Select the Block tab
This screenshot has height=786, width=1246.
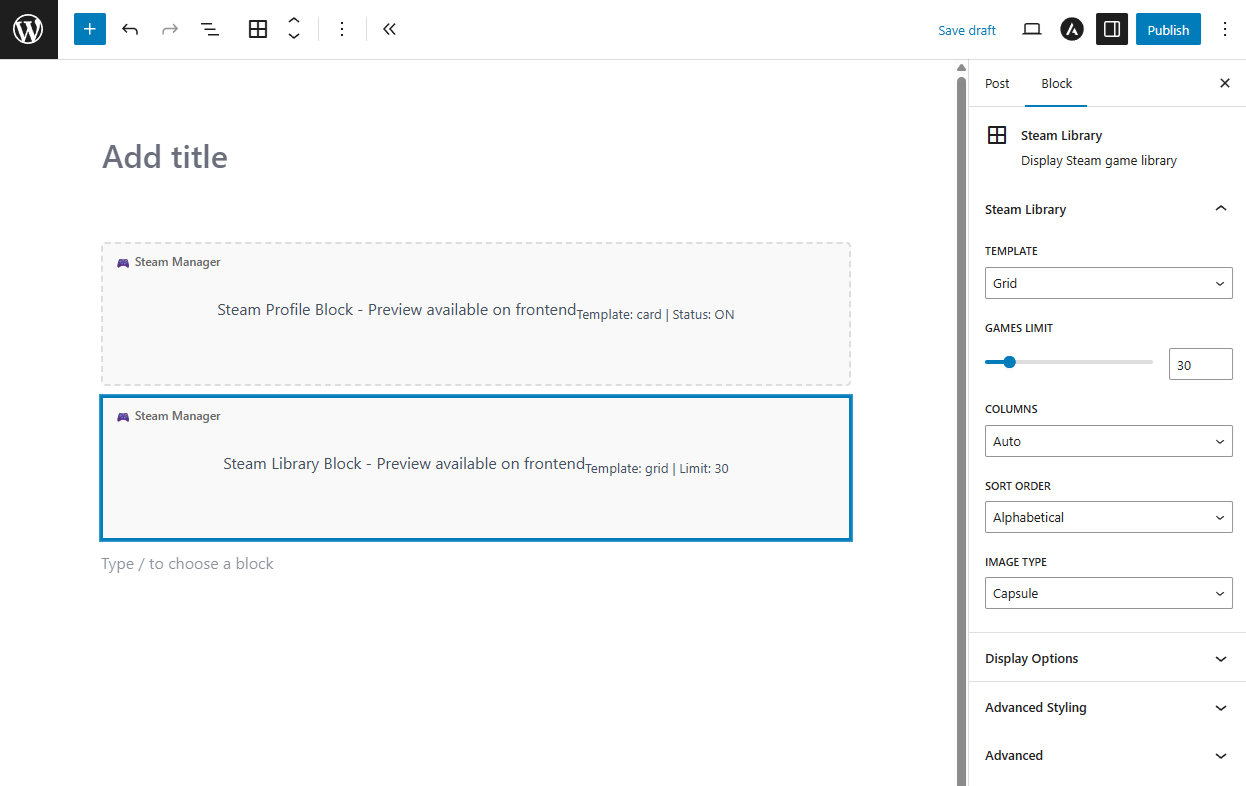tap(1056, 83)
